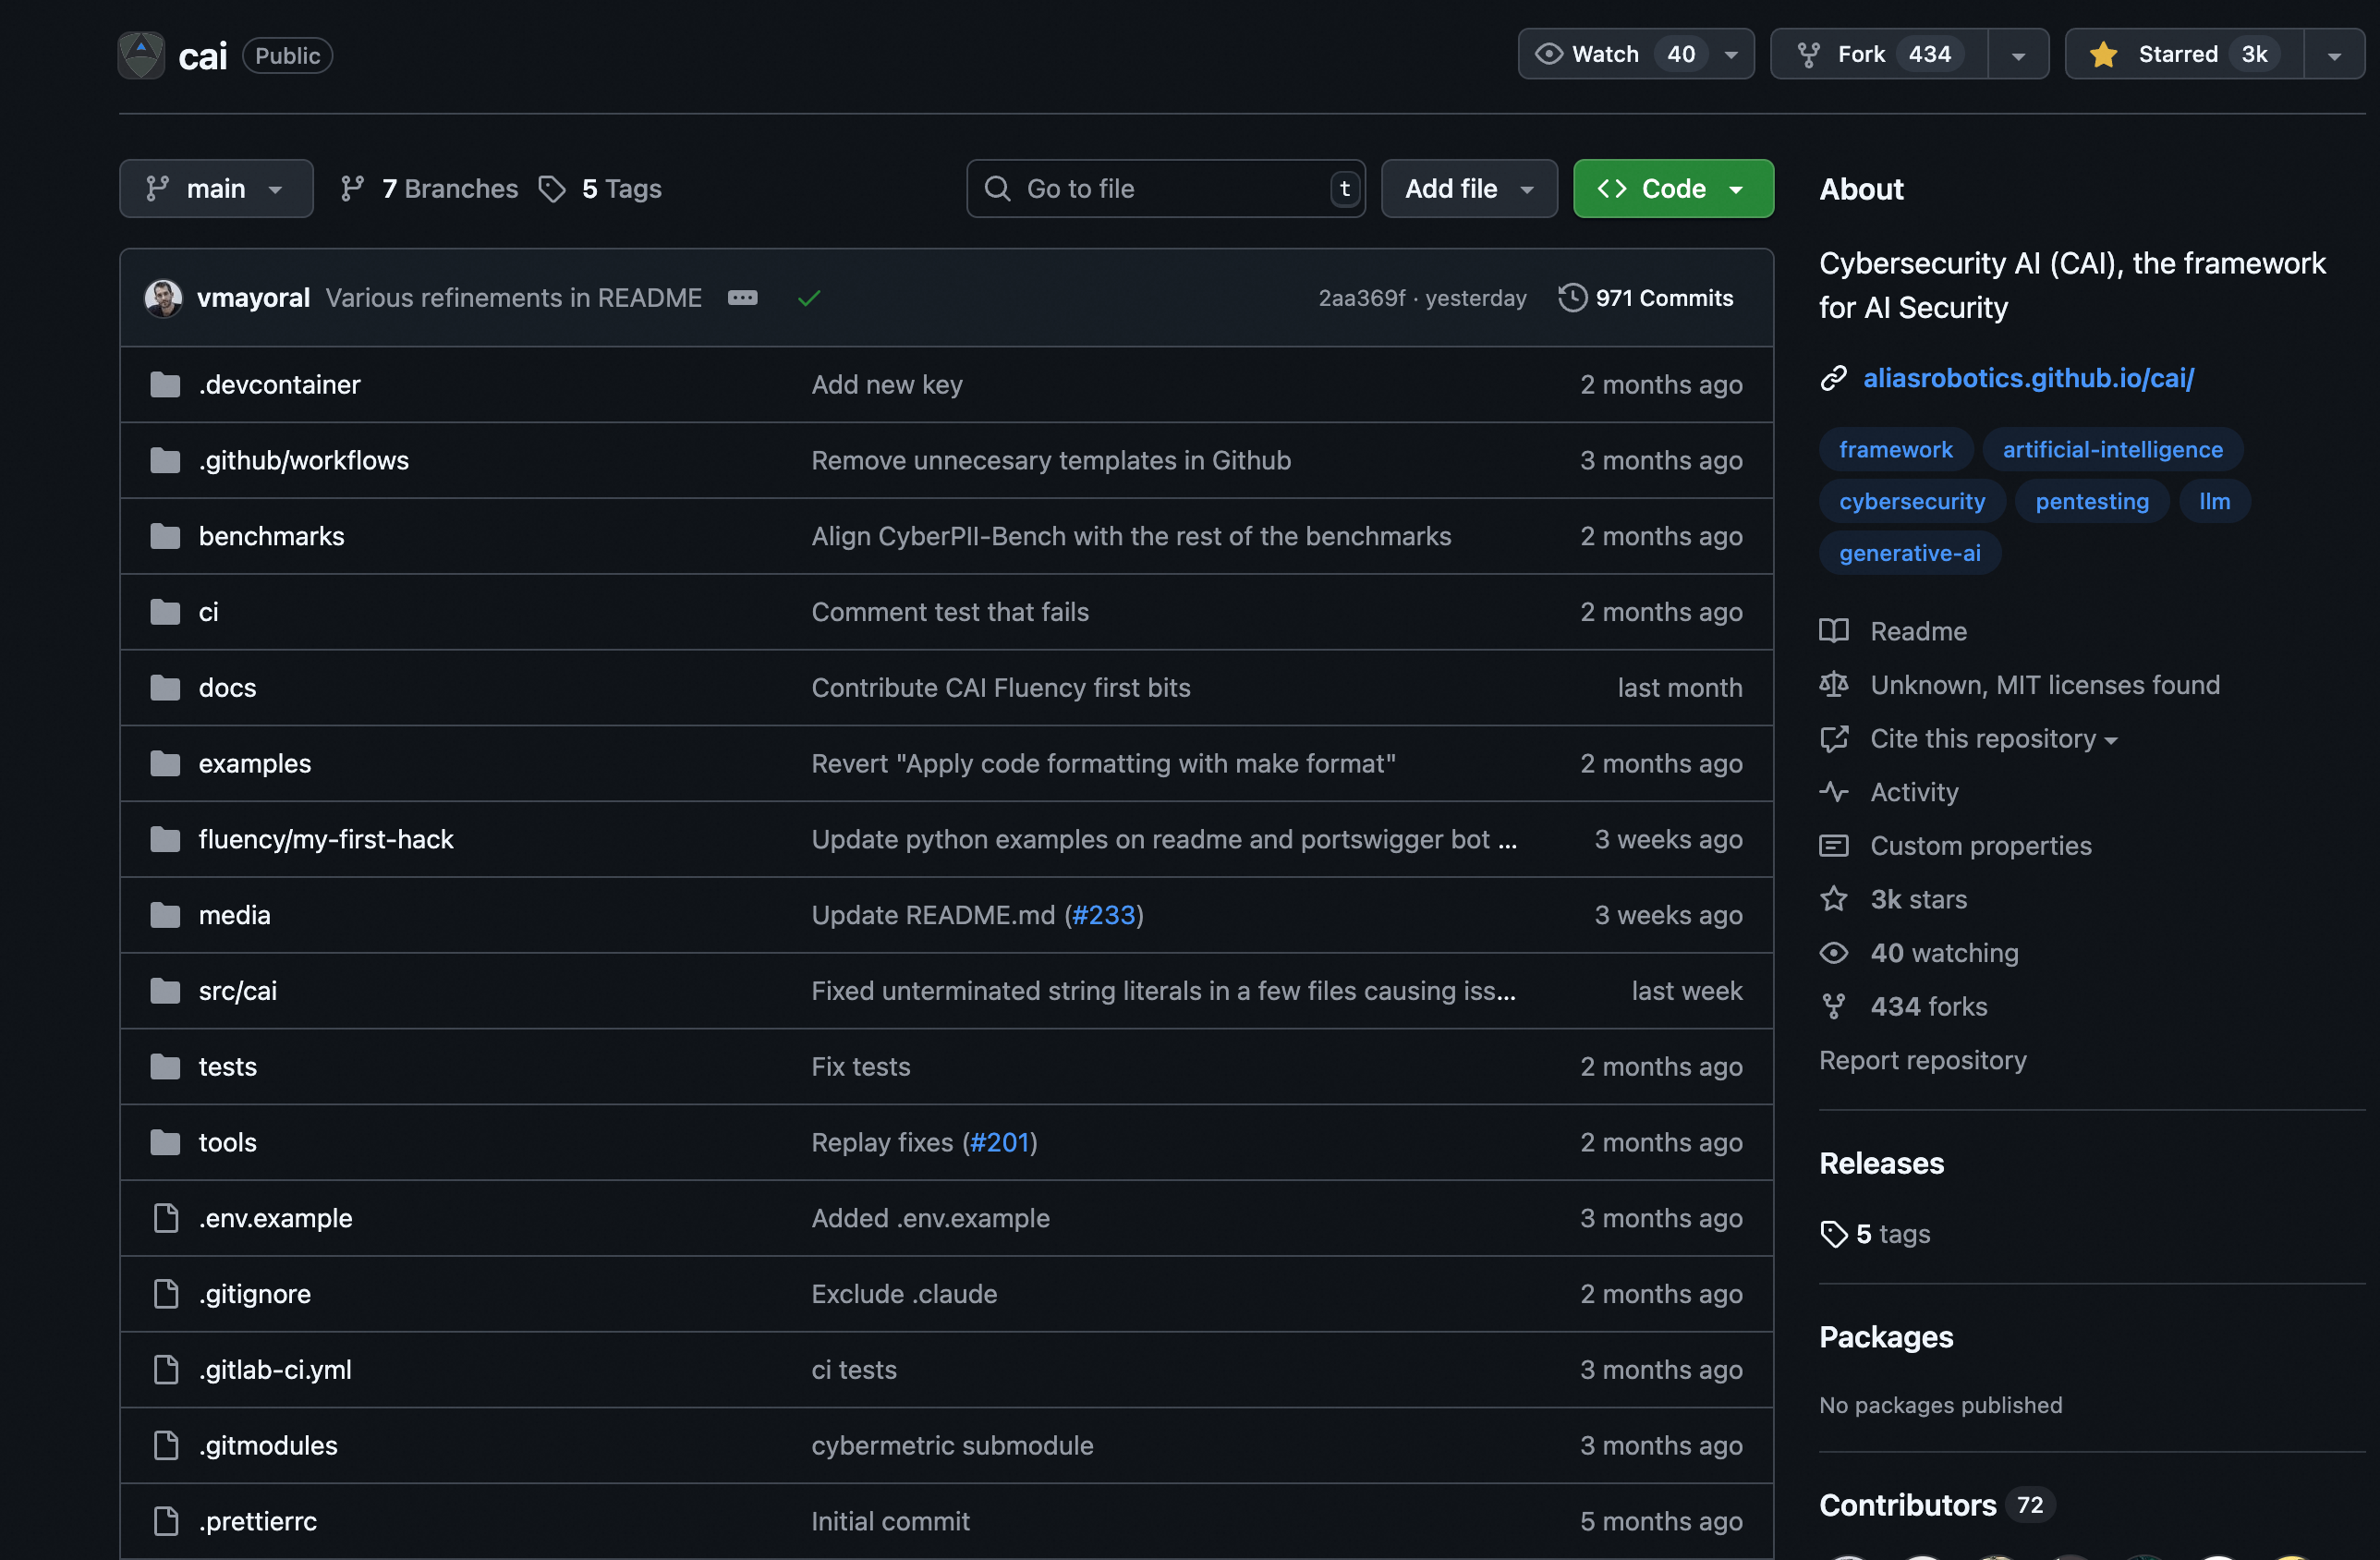Open the Readme book icon link

pos(1834,631)
